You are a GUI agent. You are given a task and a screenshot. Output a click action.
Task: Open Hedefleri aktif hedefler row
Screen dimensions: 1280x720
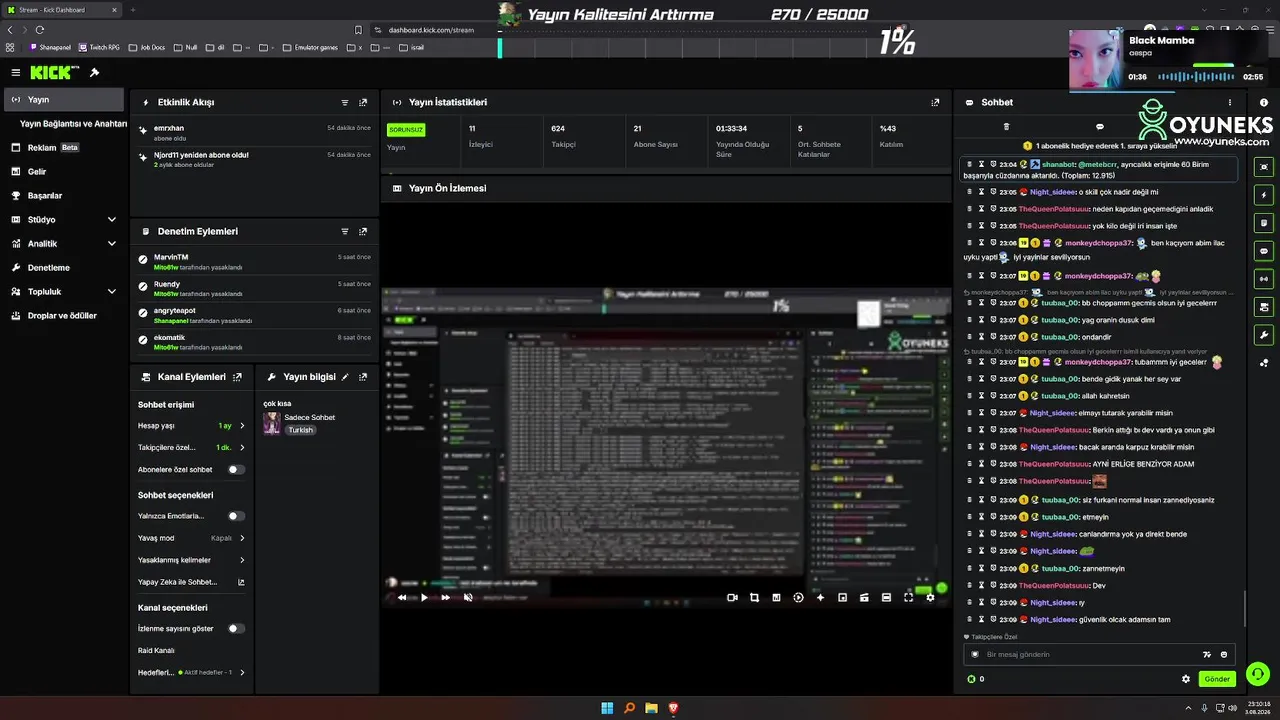pos(191,672)
